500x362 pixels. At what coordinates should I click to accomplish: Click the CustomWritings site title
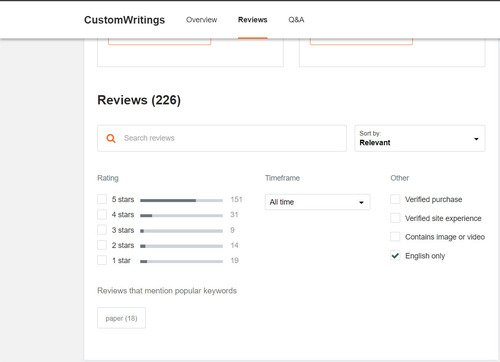[124, 20]
